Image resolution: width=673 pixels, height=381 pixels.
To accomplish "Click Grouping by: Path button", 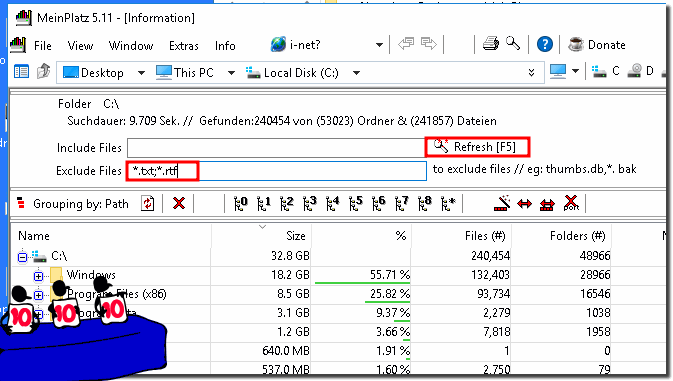I will pyautogui.click(x=73, y=203).
